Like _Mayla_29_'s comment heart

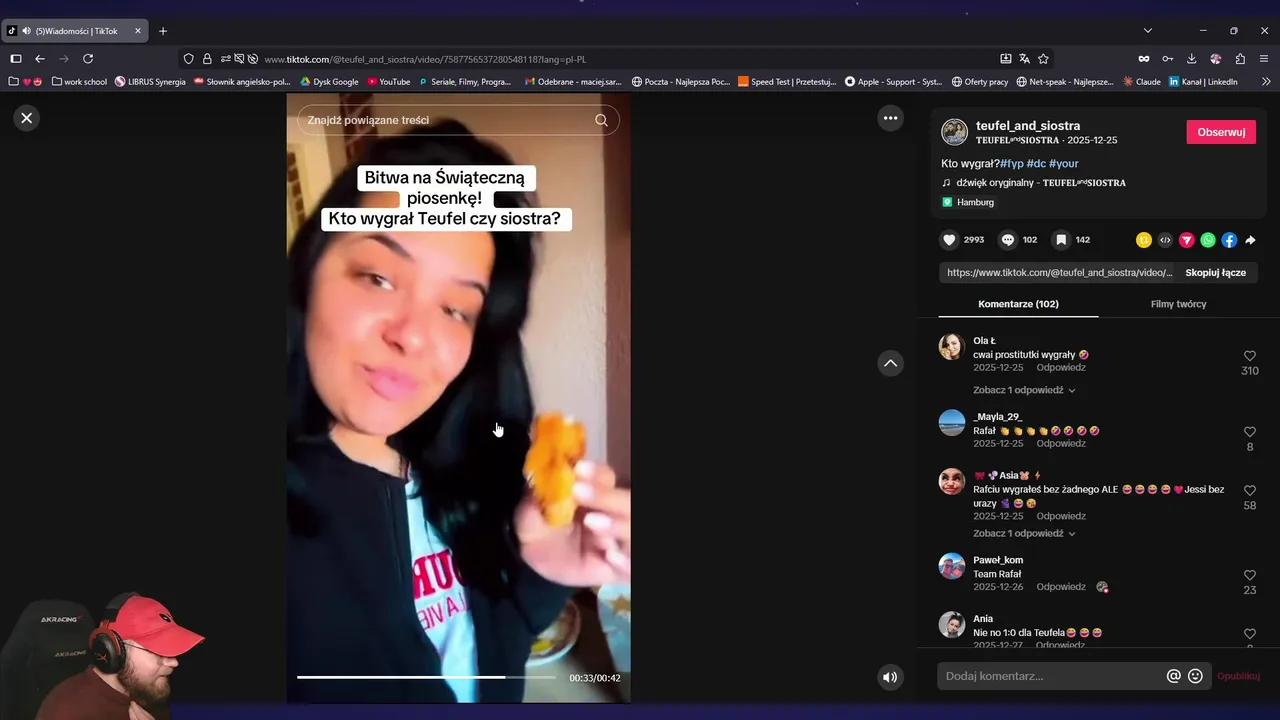(1249, 432)
